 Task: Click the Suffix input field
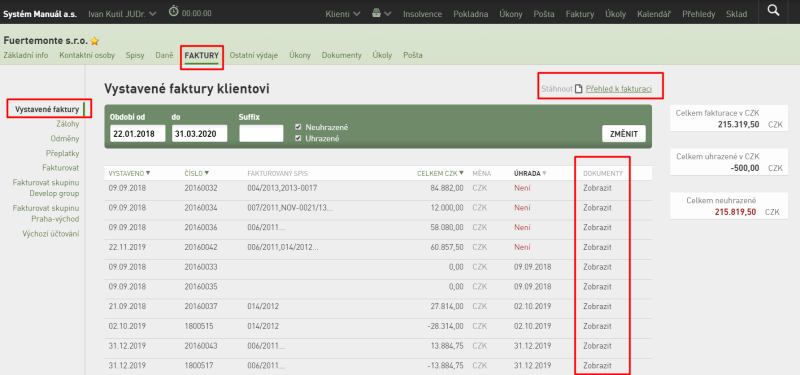[261, 134]
